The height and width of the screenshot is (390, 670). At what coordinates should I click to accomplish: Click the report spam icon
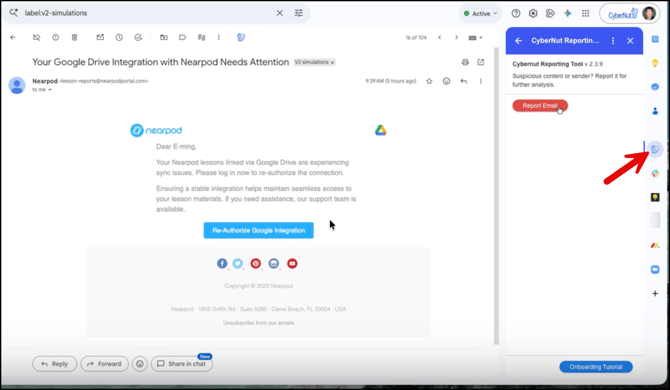(56, 38)
